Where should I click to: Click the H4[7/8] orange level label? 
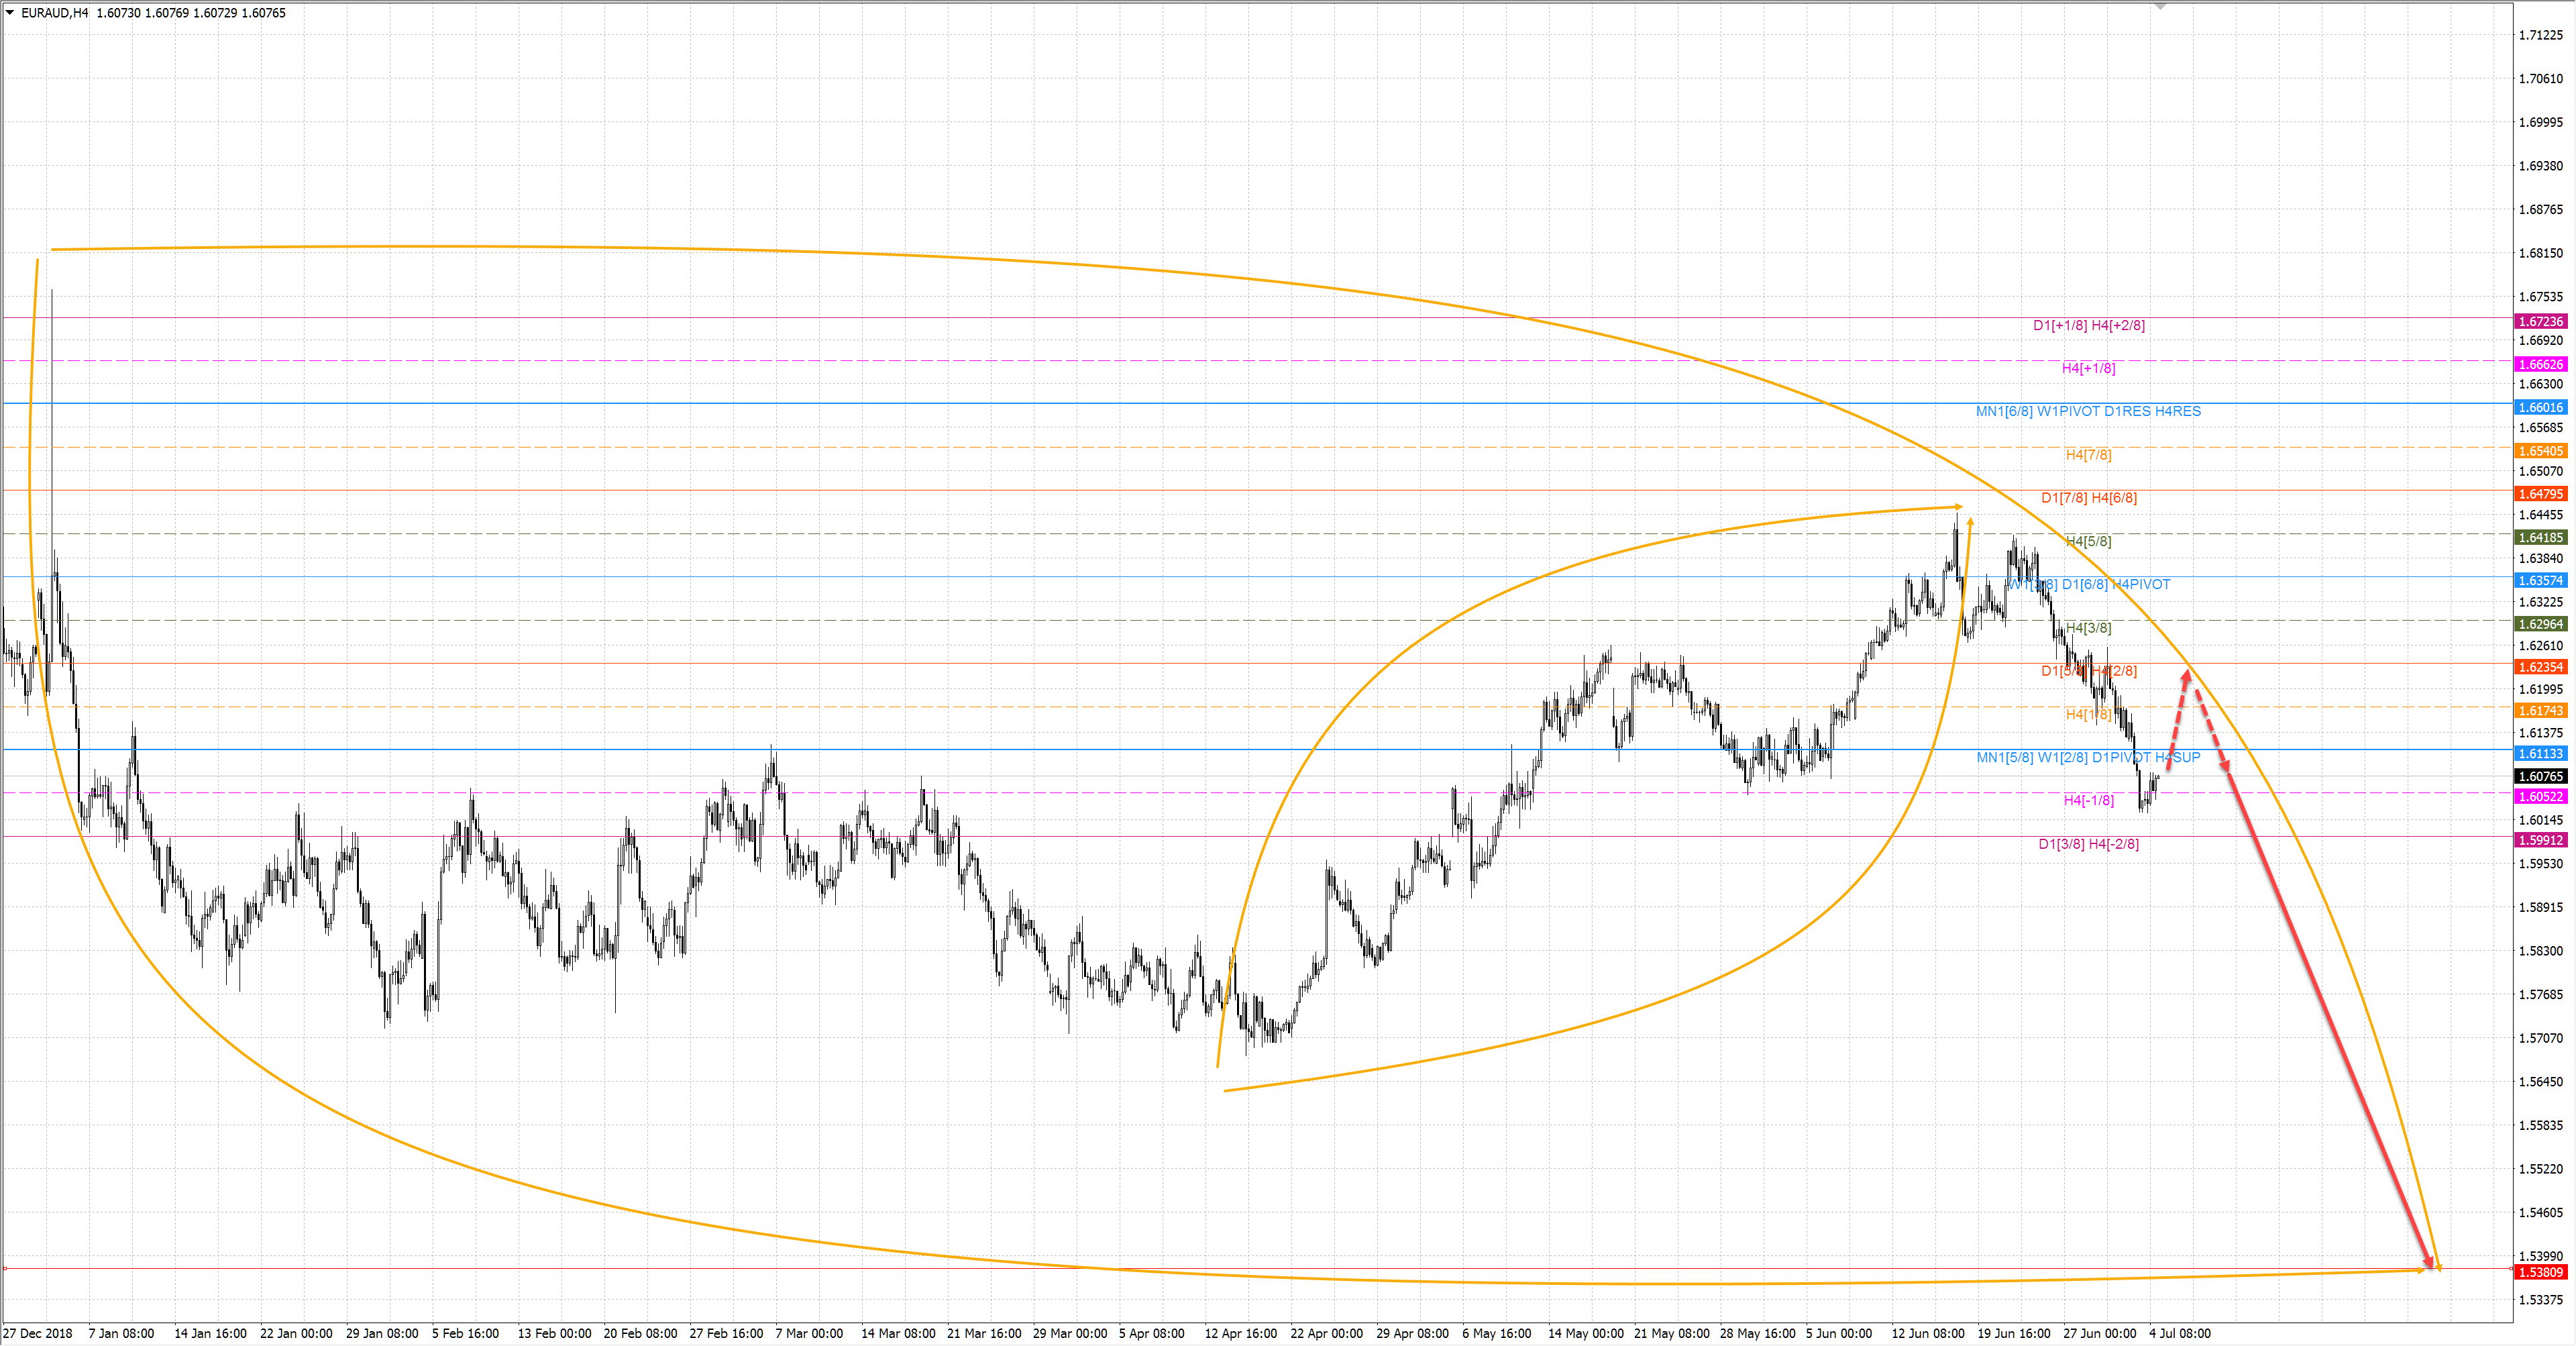pos(2088,455)
